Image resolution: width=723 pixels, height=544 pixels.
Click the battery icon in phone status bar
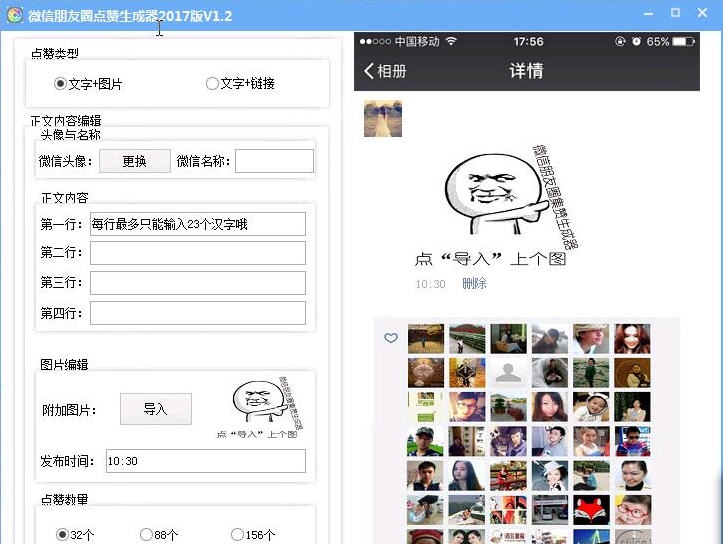click(x=683, y=41)
